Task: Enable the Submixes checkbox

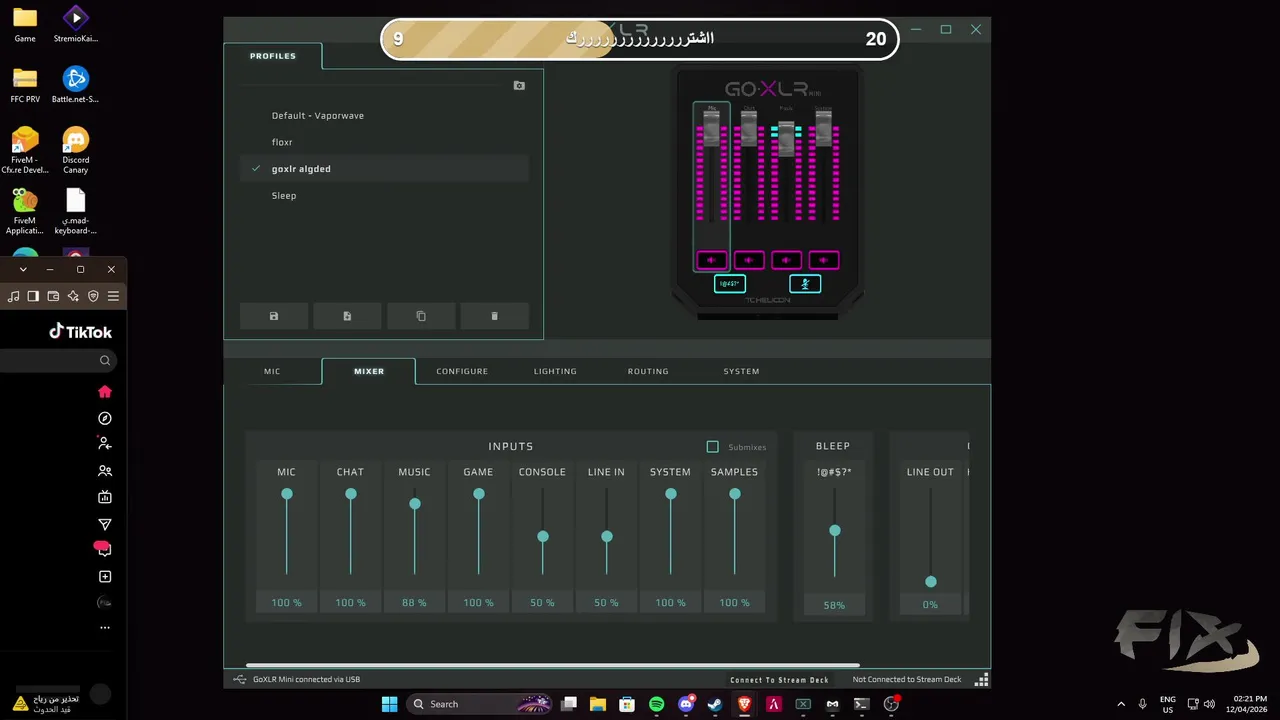Action: (713, 447)
